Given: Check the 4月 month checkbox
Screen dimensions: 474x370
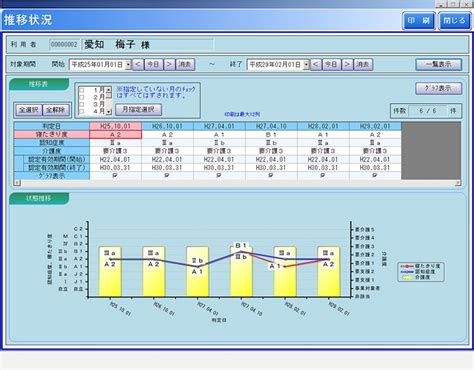Looking at the screenshot, I should click(82, 111).
